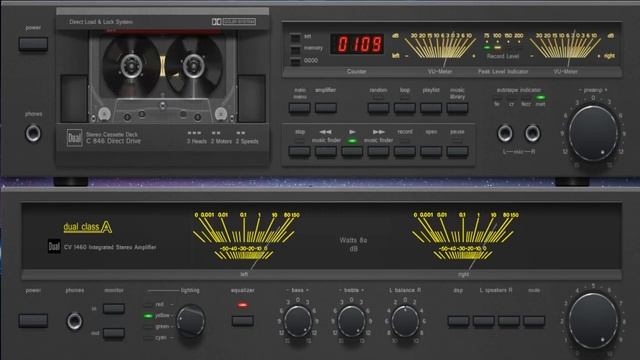The image size is (640, 360).
Task: Click the CV 1460 Integrated Stereo Amplifier label
Action: pos(110,247)
